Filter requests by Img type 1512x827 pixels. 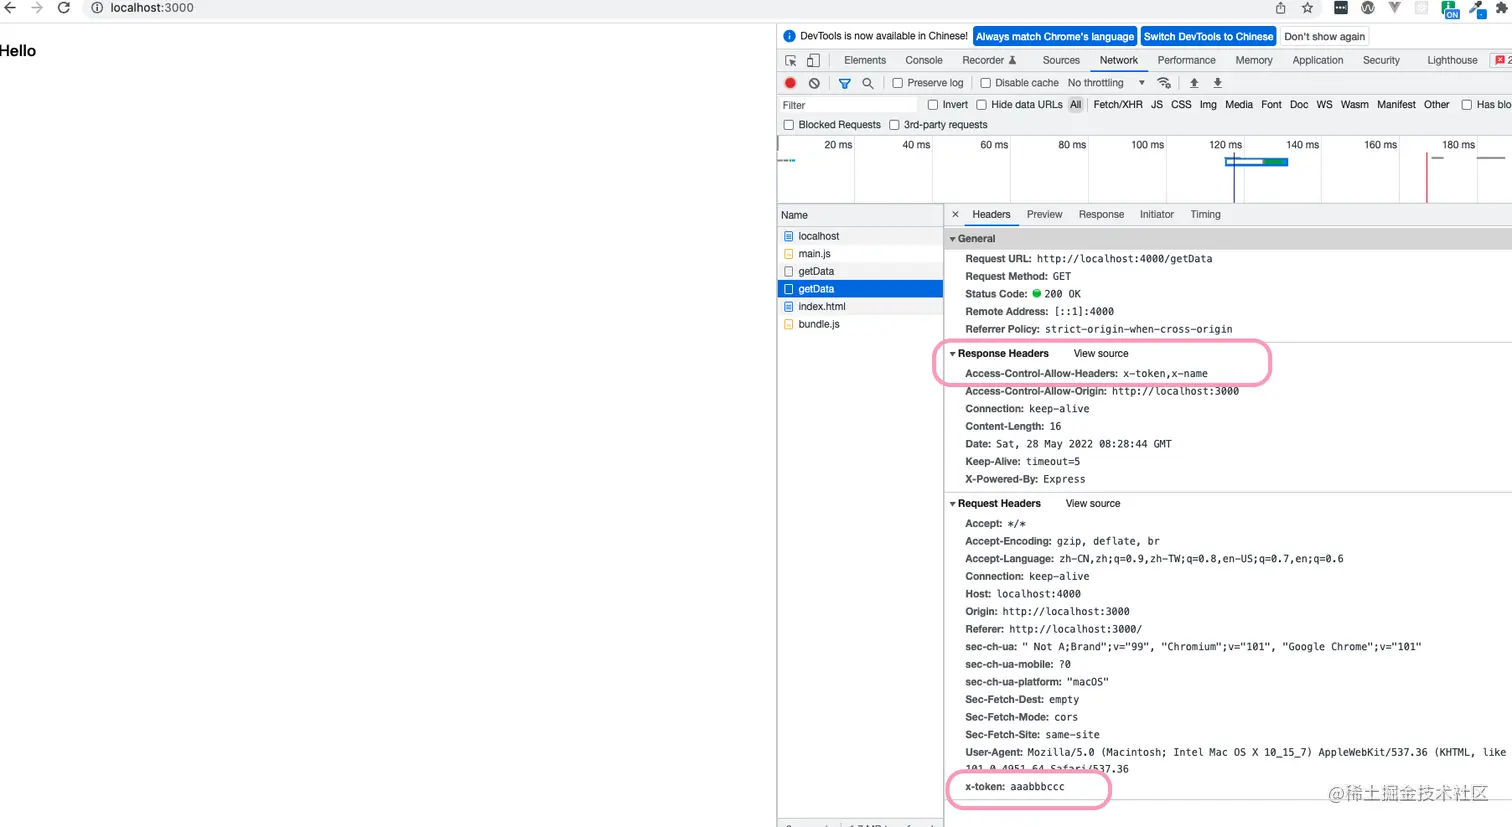(x=1208, y=105)
